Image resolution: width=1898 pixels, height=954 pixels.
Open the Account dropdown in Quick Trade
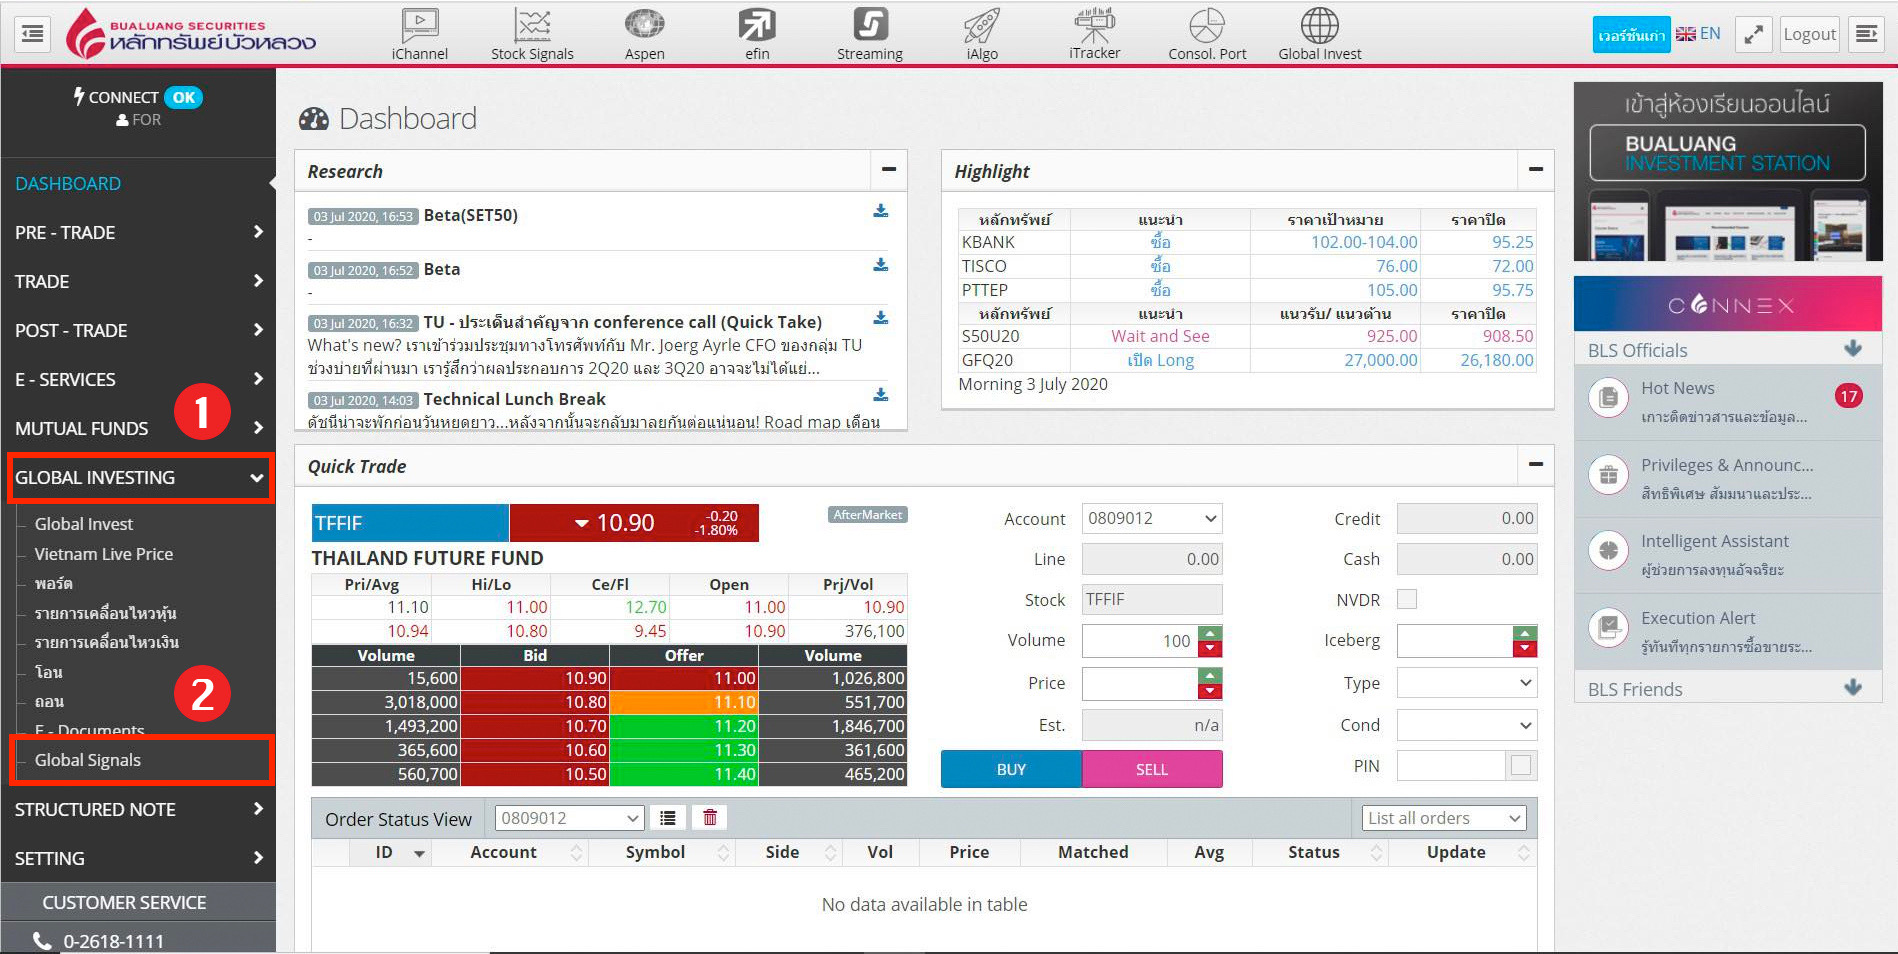(x=1152, y=518)
